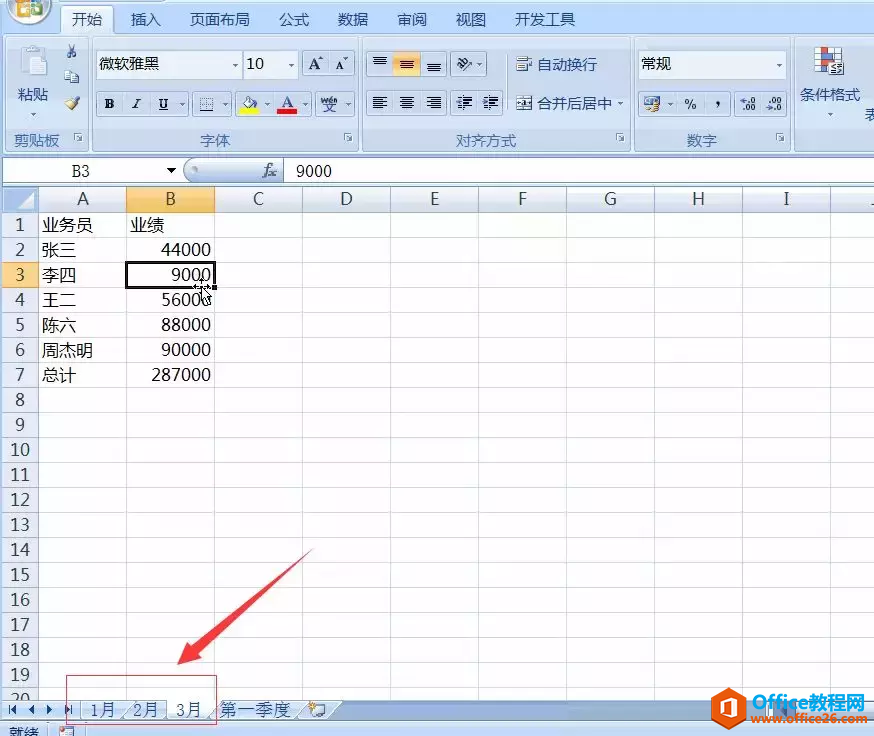
Task: Expand font color dropdown arrow
Action: point(305,104)
